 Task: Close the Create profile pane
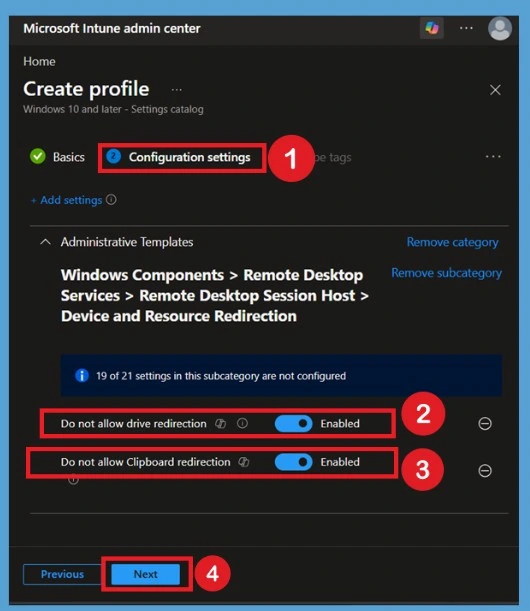tap(495, 90)
